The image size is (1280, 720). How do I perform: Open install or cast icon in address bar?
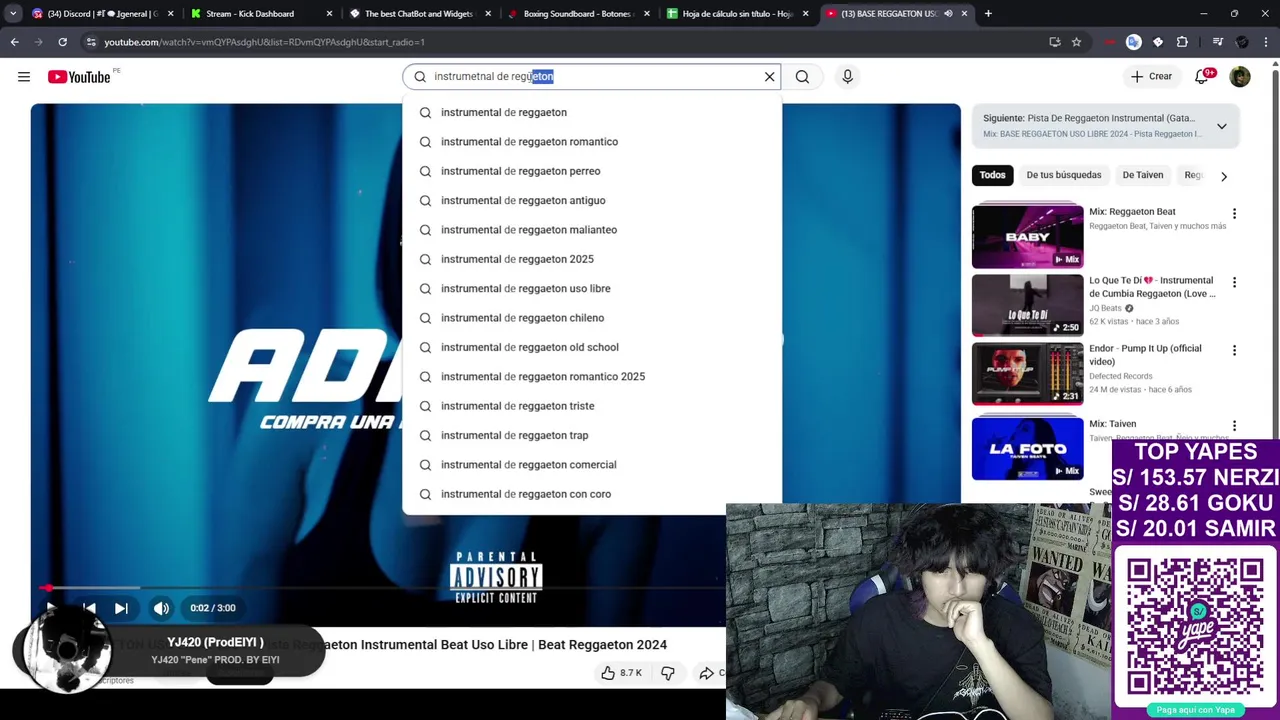click(x=1054, y=42)
